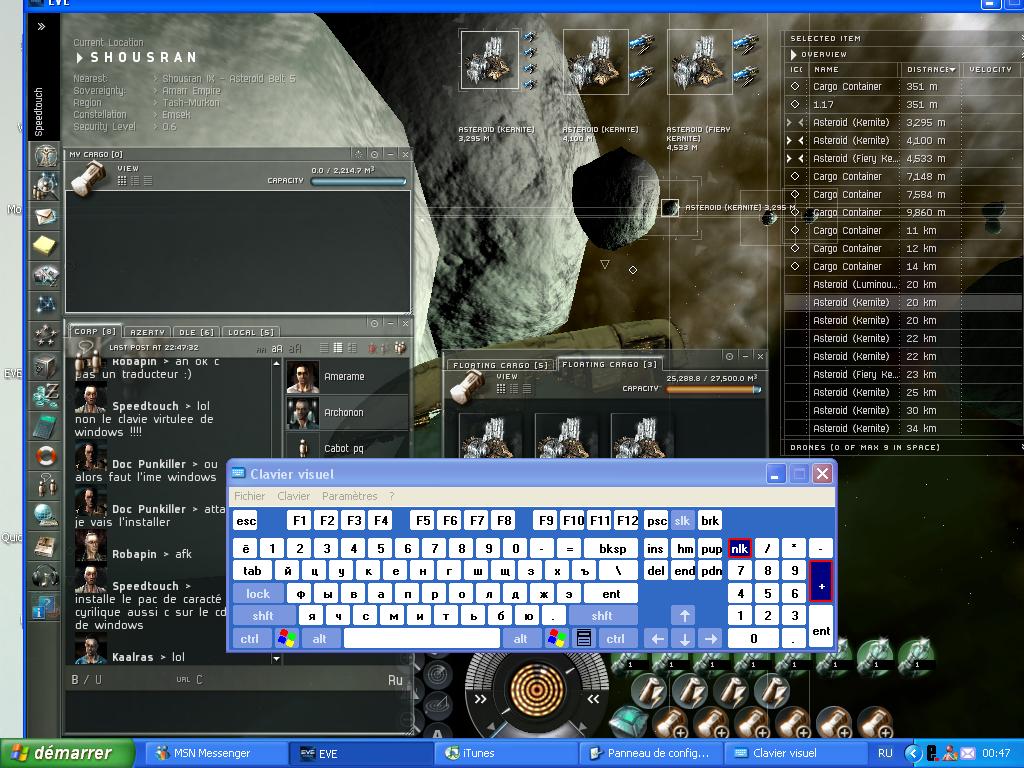Viewport: 1024px width, 768px height.
Task: Click the démarrer Start button
Action: click(68, 753)
